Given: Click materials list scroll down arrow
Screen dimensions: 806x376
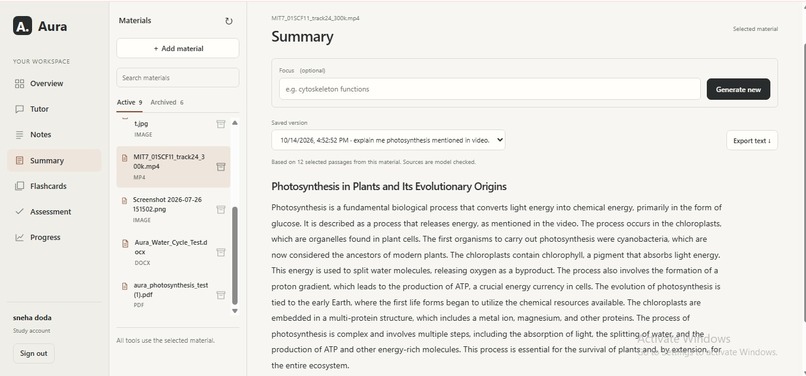Looking at the screenshot, I should pos(235,311).
